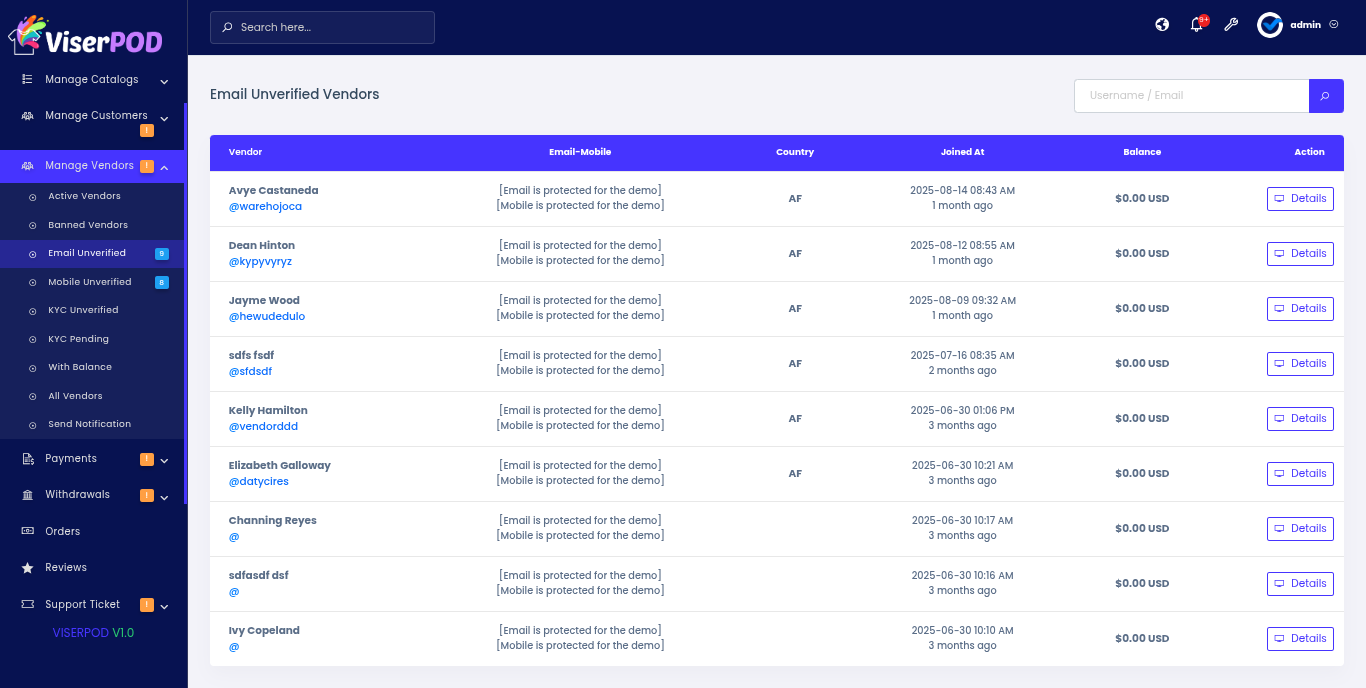Open Details for Avye Castaneda

[x=1300, y=199]
